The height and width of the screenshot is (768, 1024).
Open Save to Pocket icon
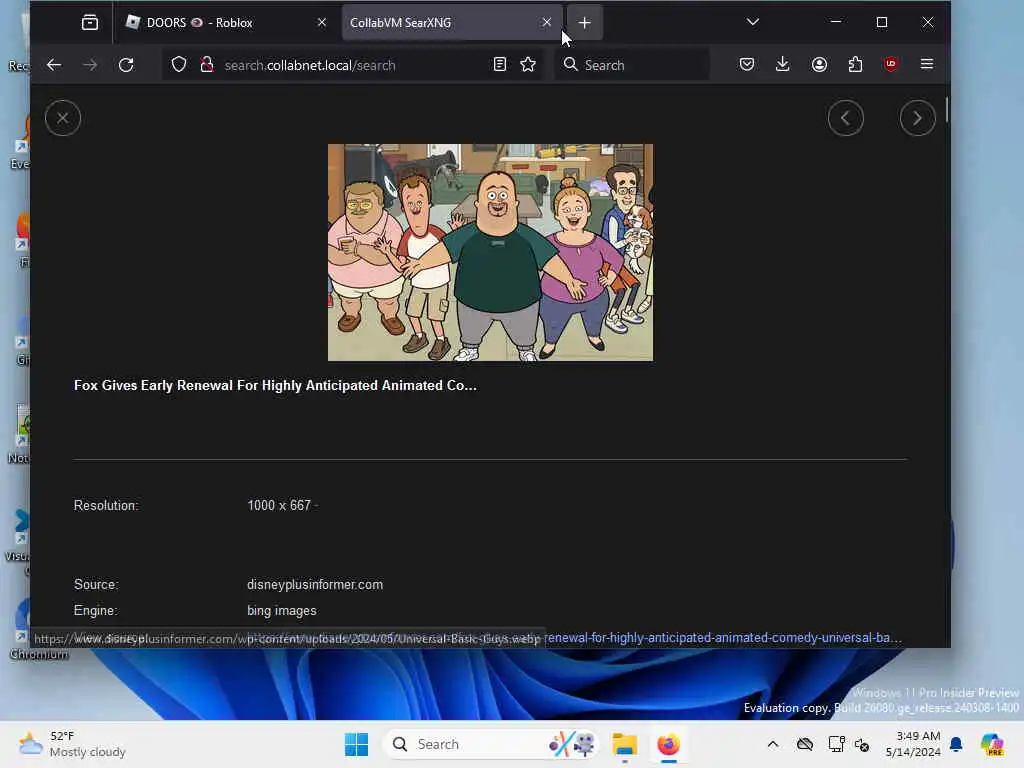[747, 64]
